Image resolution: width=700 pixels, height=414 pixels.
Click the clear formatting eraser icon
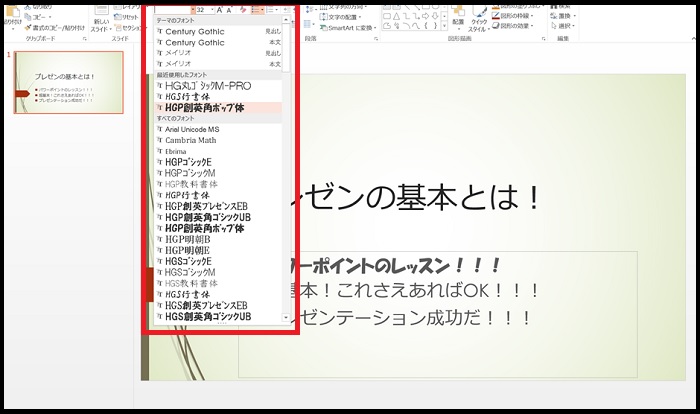coord(243,10)
